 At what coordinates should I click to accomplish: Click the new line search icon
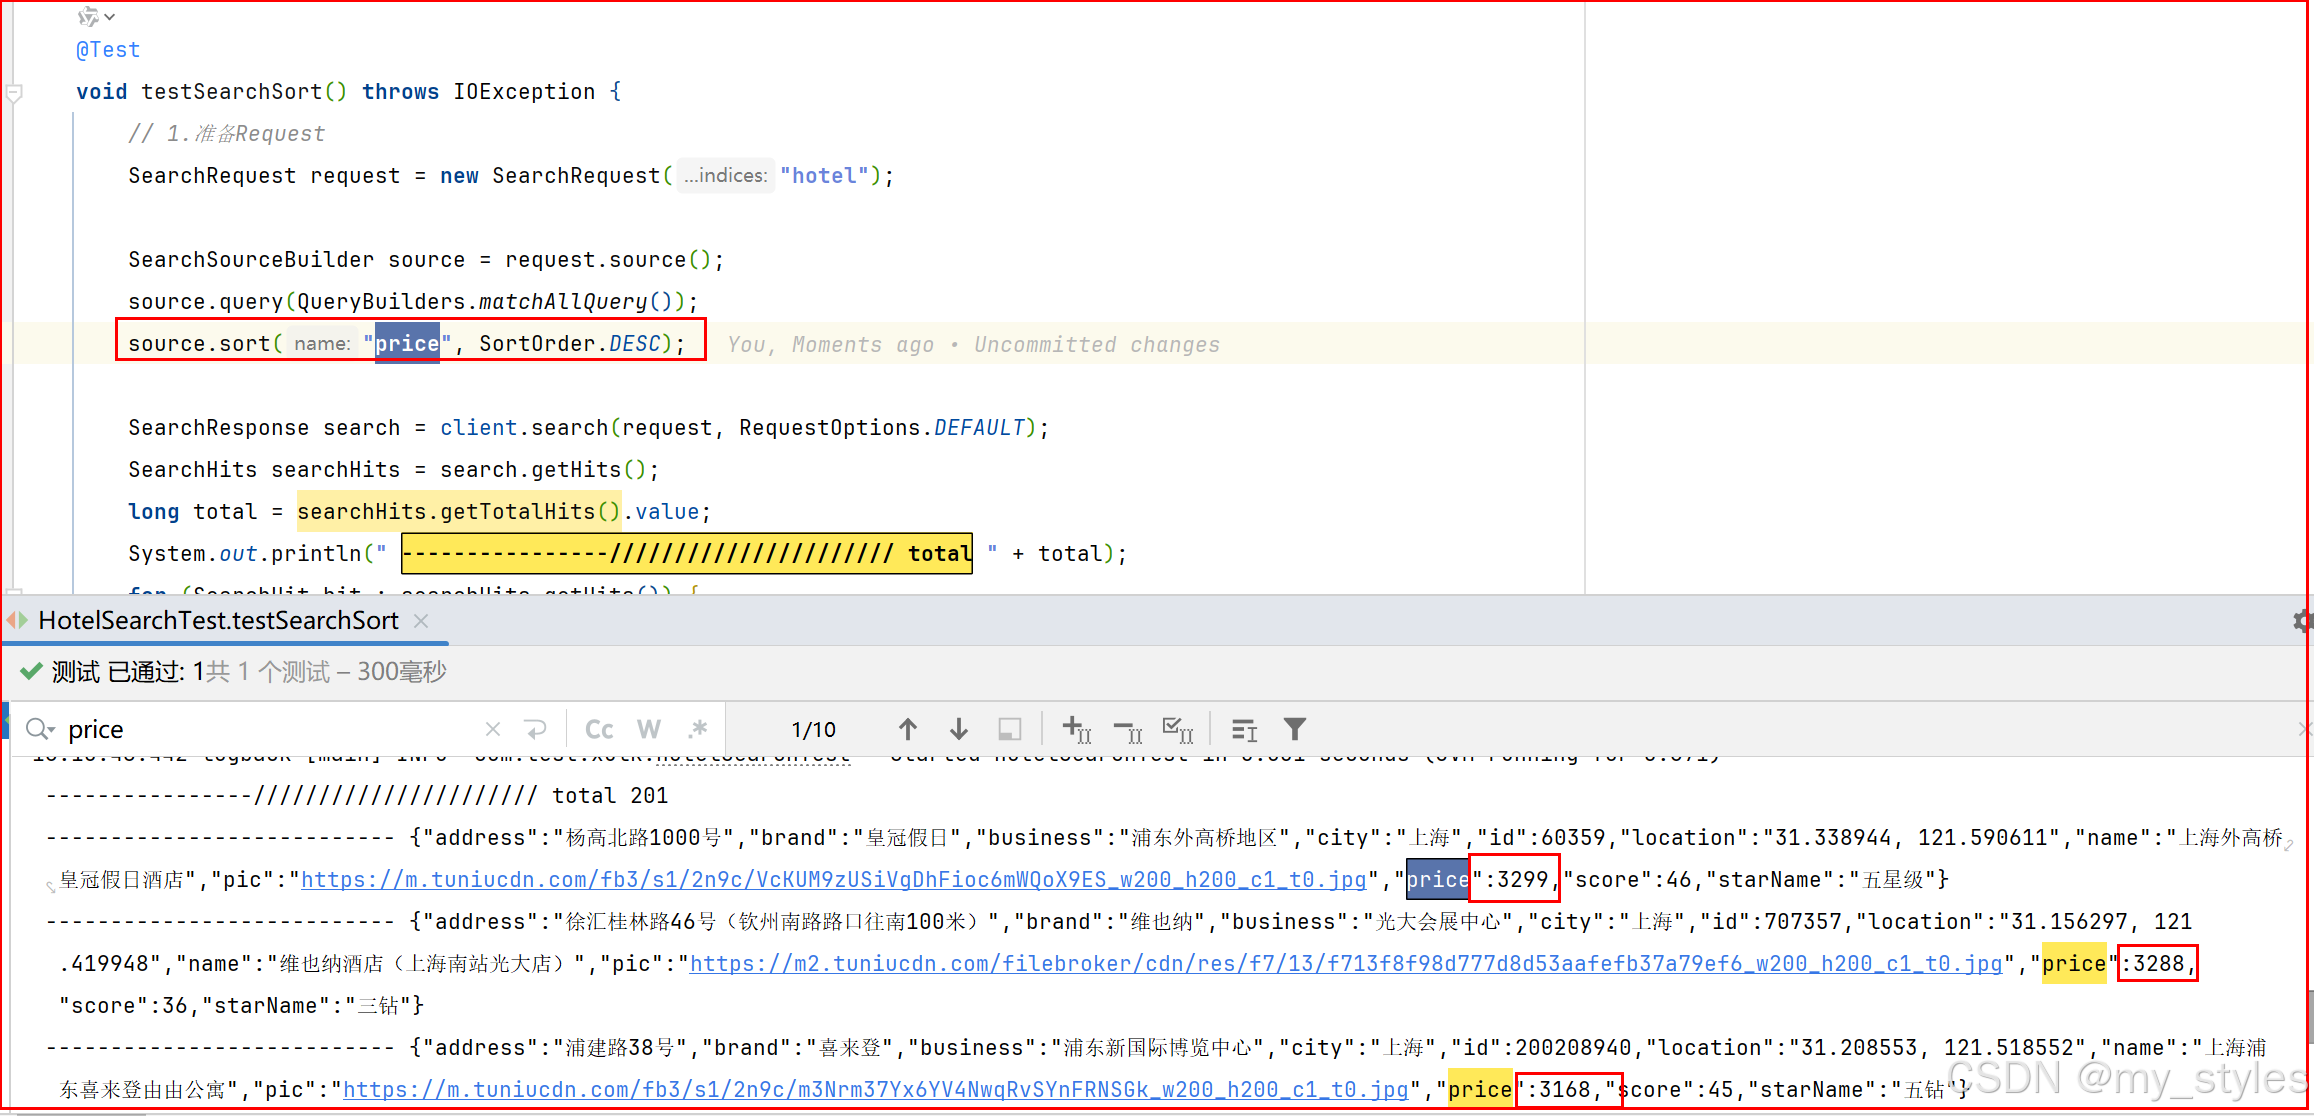pos(535,729)
